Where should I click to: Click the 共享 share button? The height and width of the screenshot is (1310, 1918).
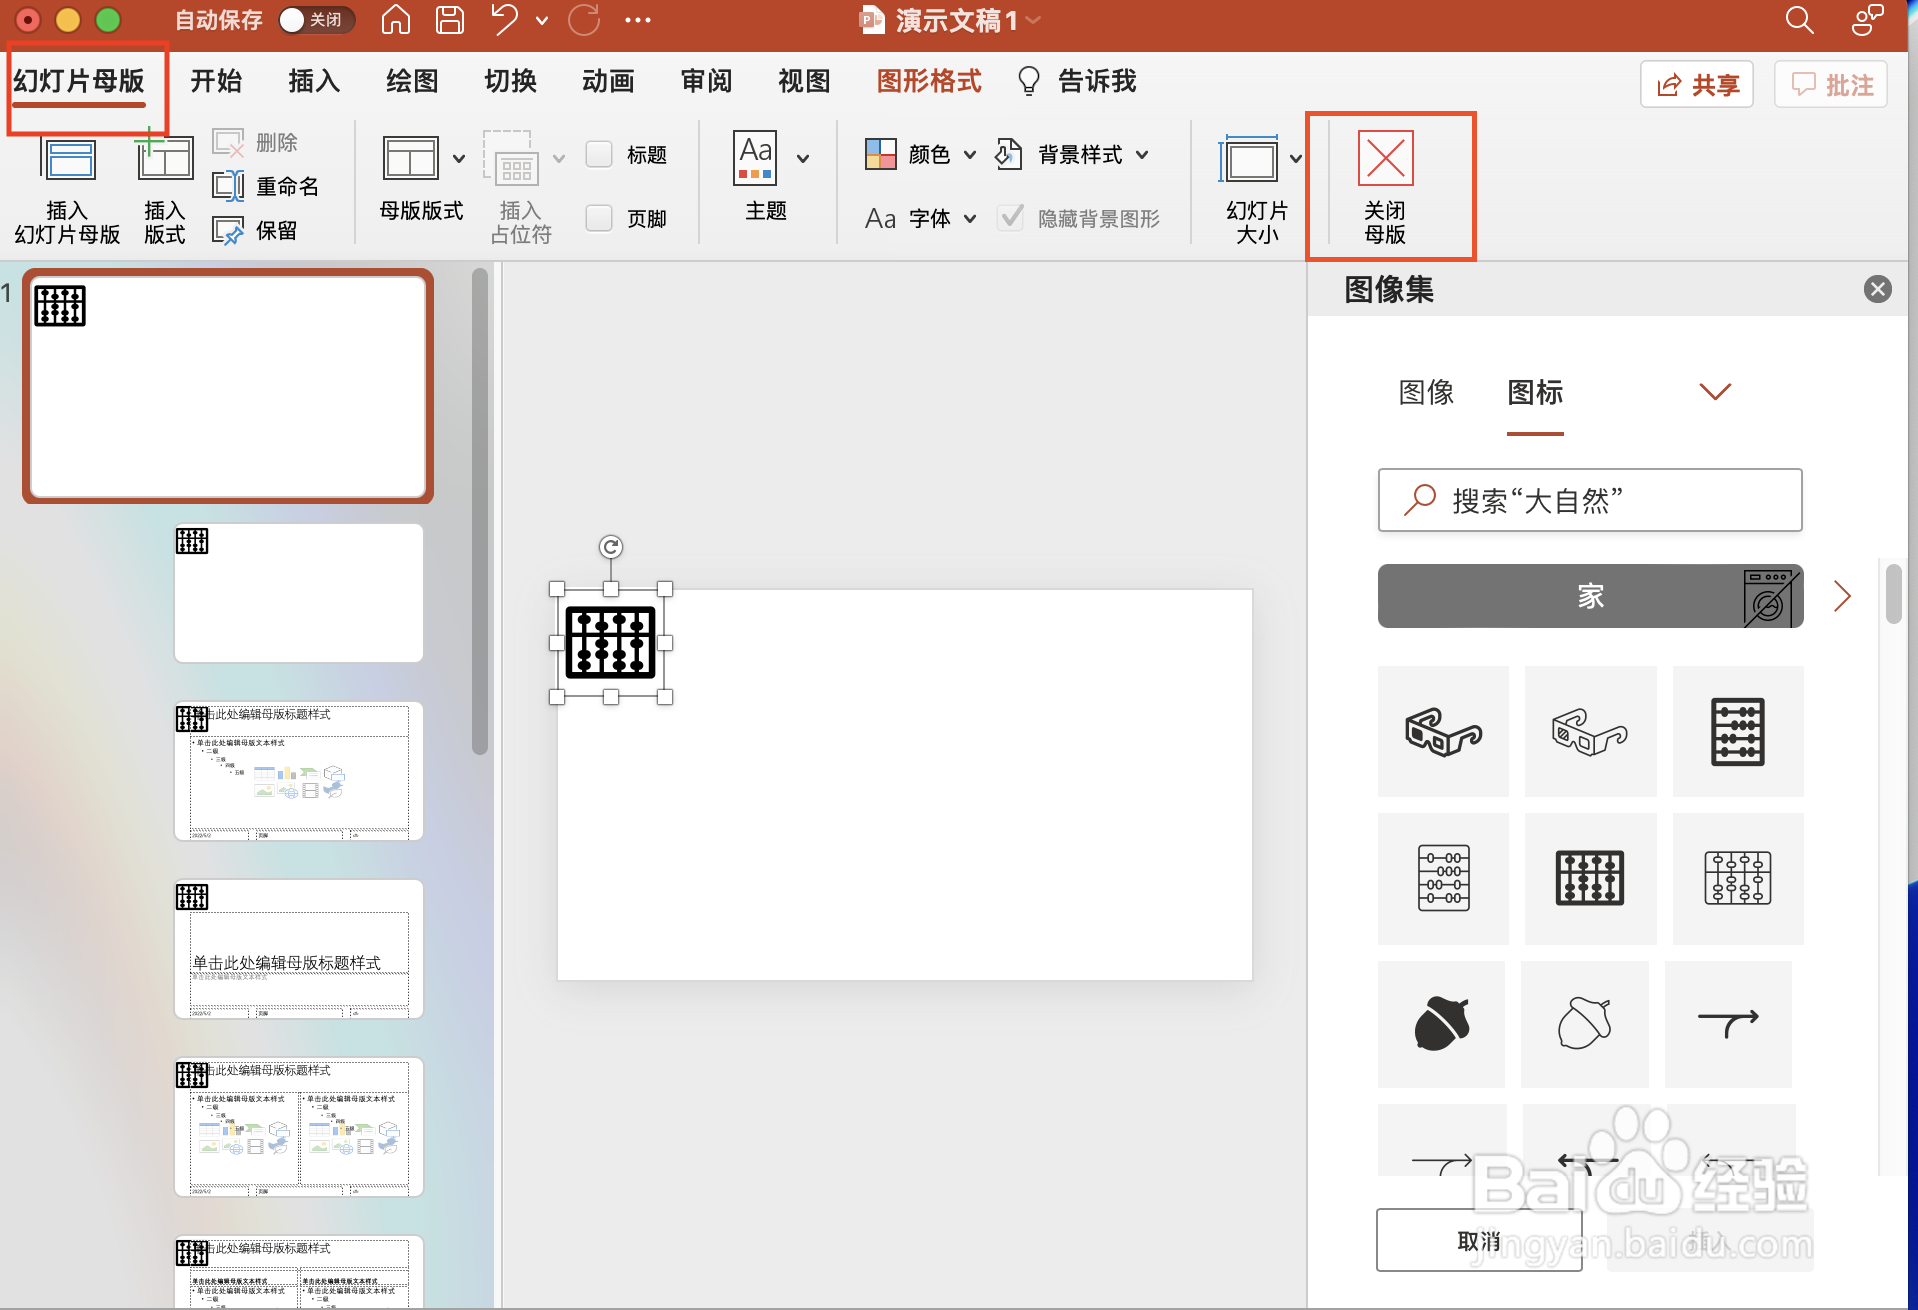(x=1696, y=84)
